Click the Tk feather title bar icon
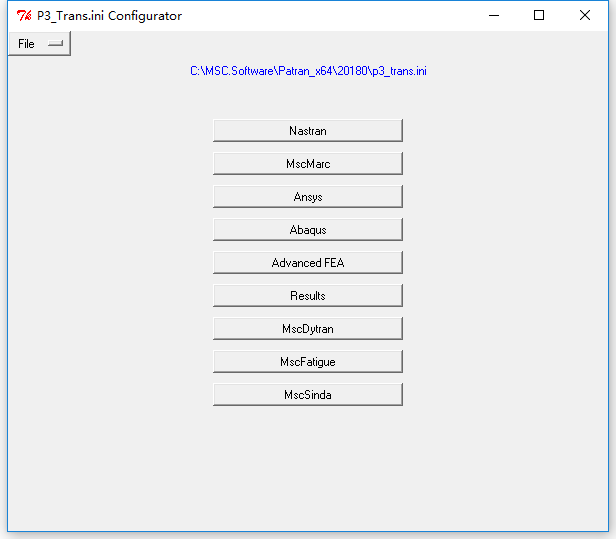Viewport: 616px width, 539px height. coord(24,16)
